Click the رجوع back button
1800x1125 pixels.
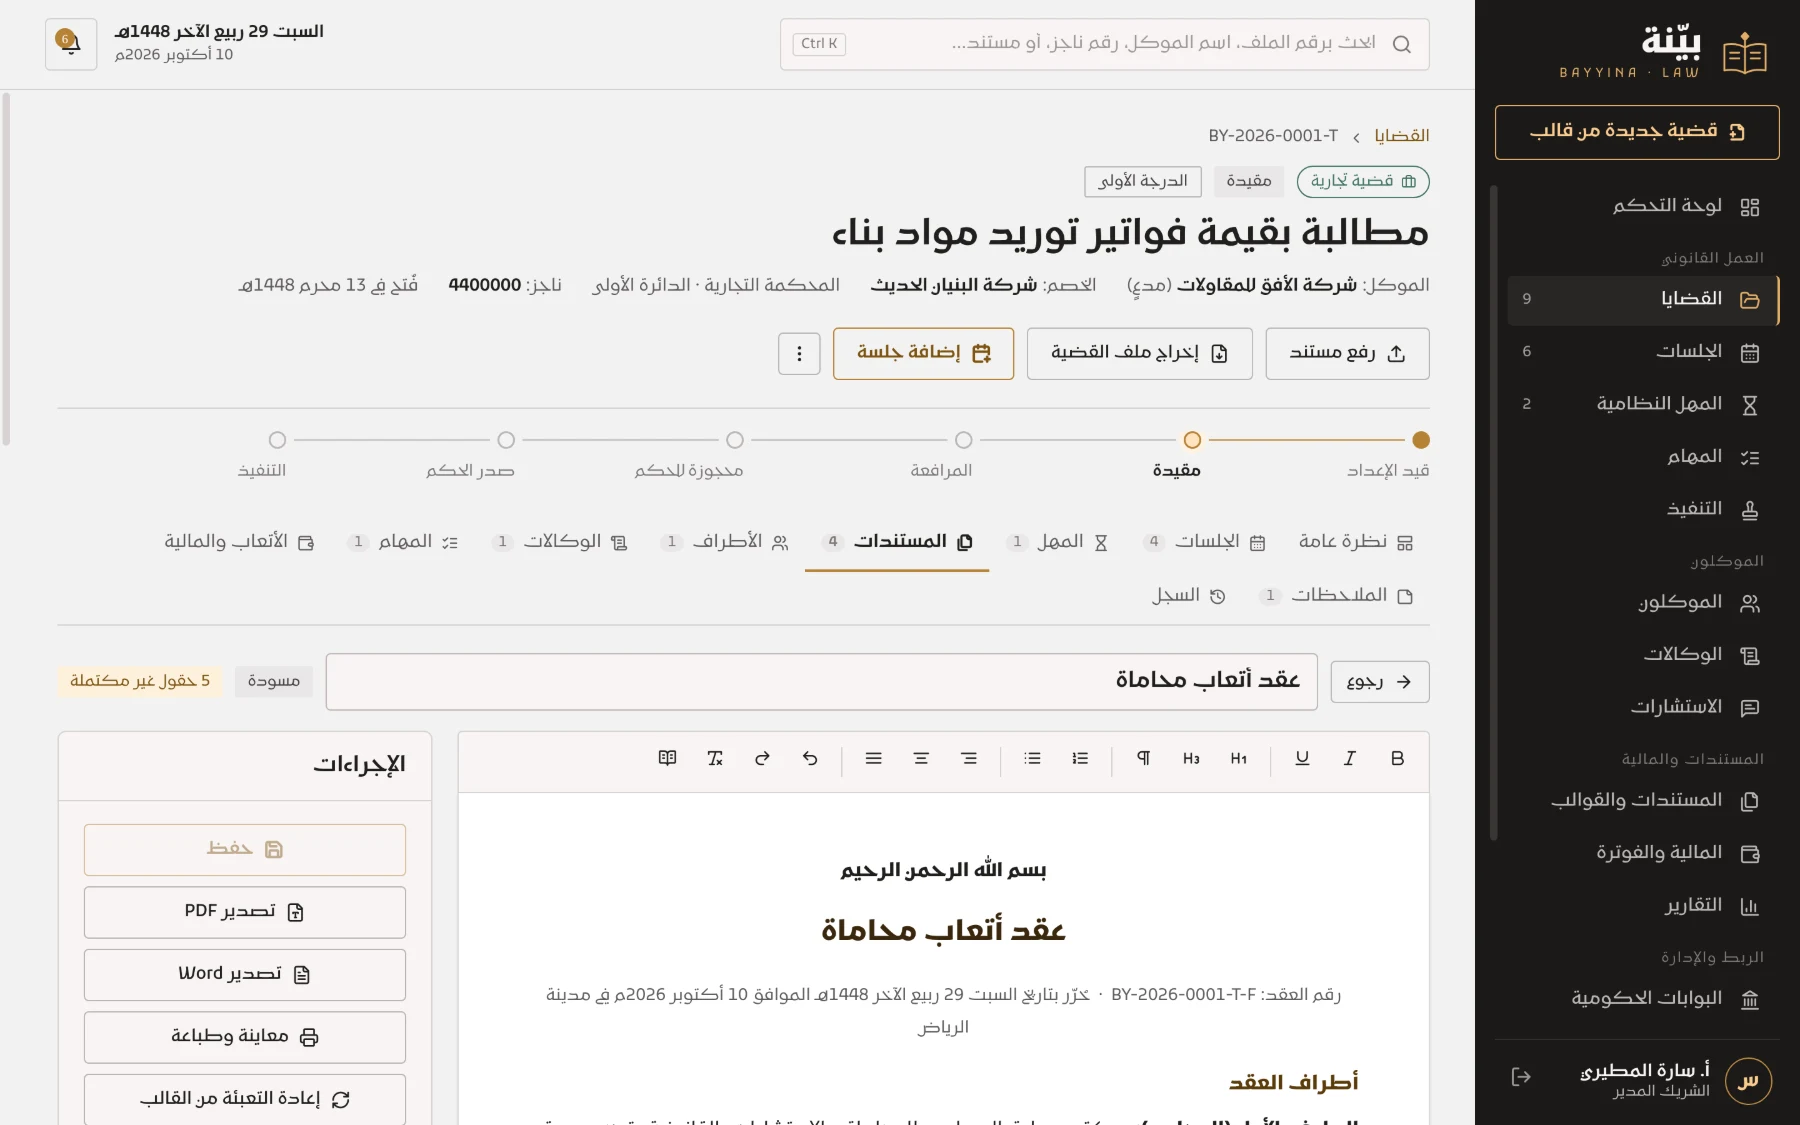(1380, 682)
